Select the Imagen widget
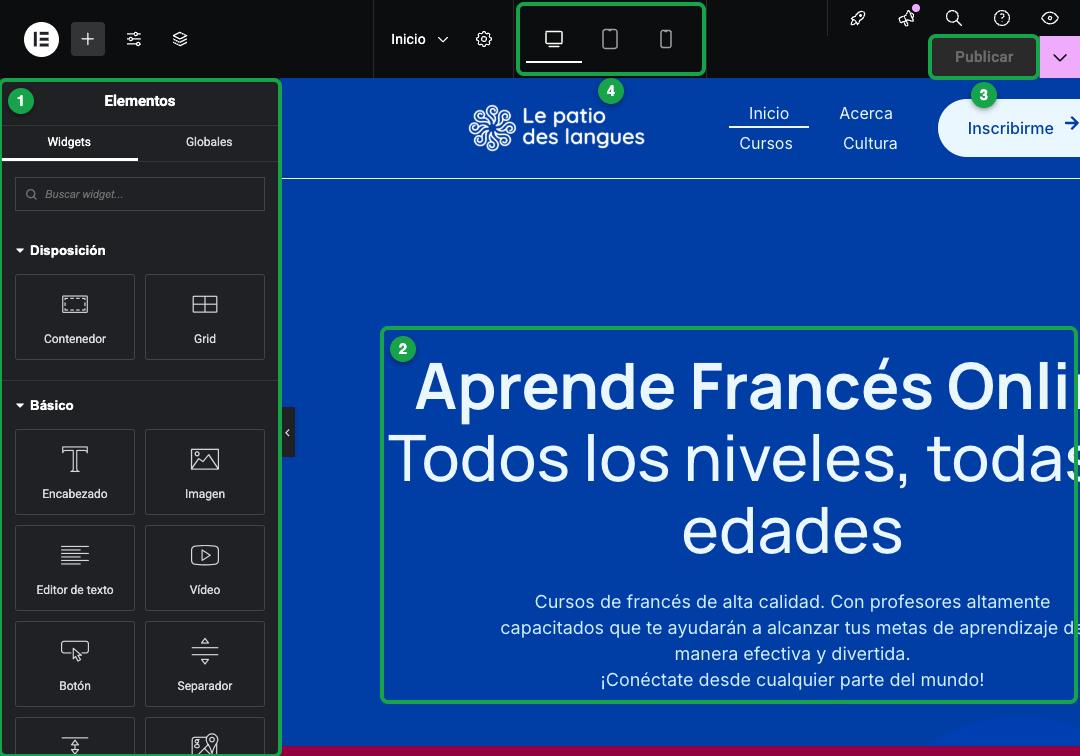Viewport: 1080px width, 756px height. 205,472
